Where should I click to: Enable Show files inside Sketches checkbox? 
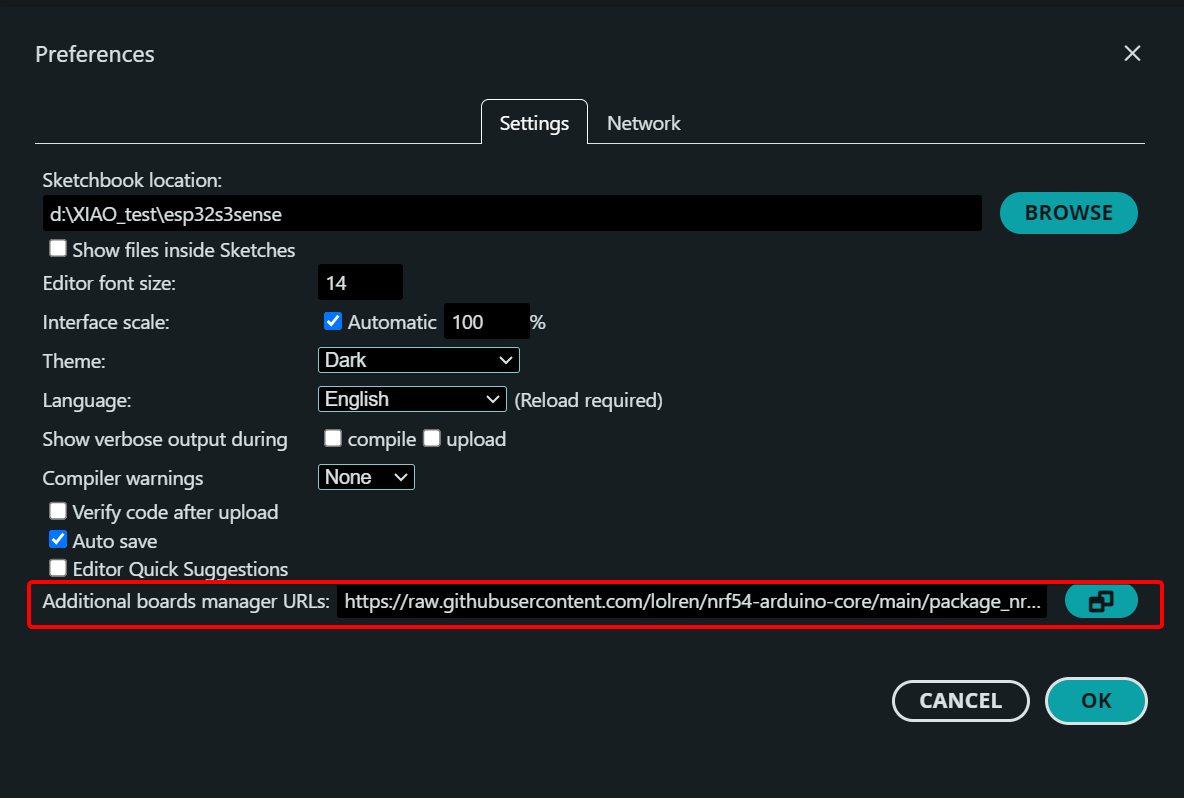59,249
